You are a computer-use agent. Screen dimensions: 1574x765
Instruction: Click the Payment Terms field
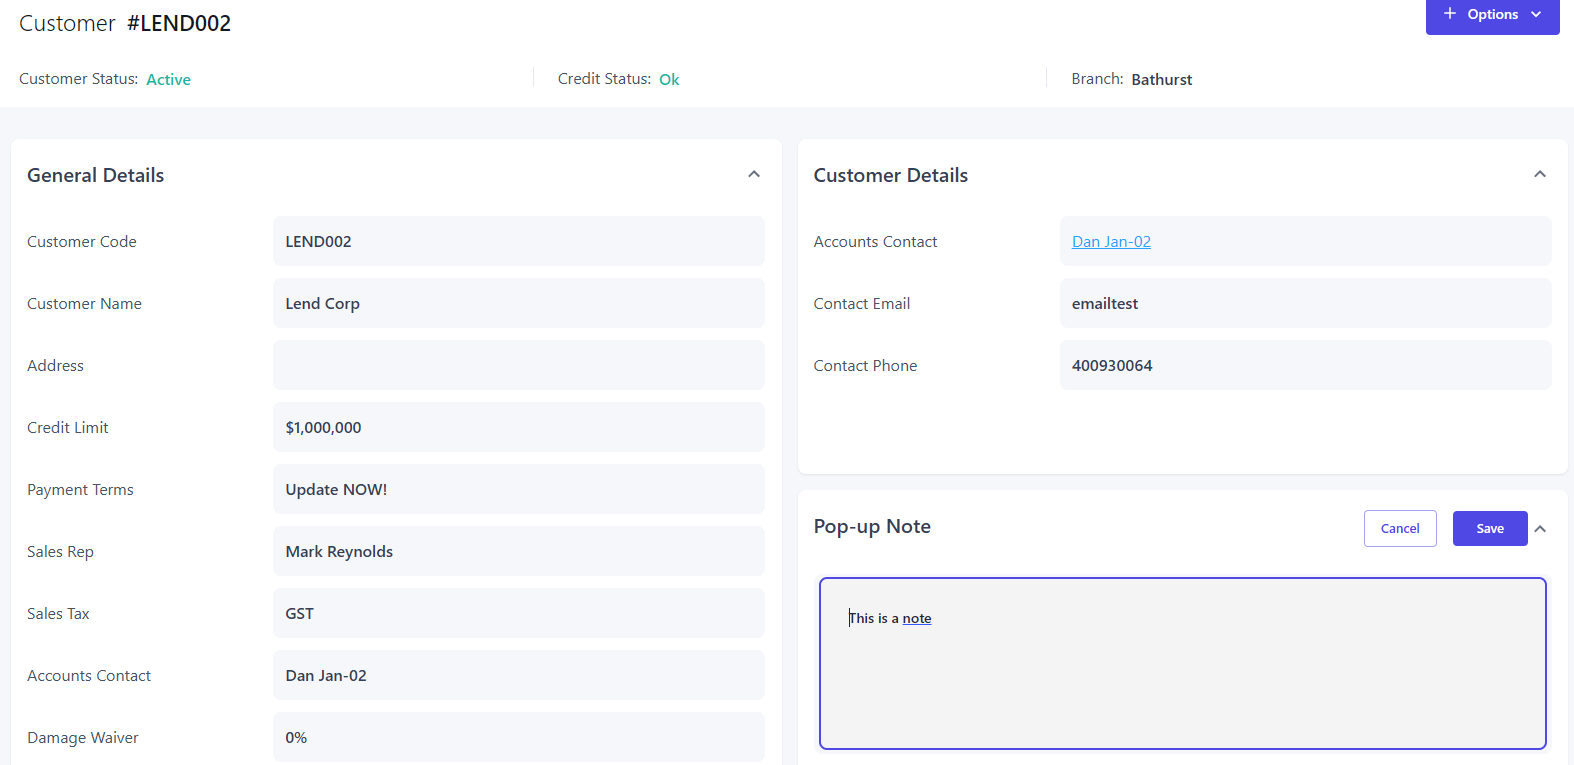[x=518, y=490]
